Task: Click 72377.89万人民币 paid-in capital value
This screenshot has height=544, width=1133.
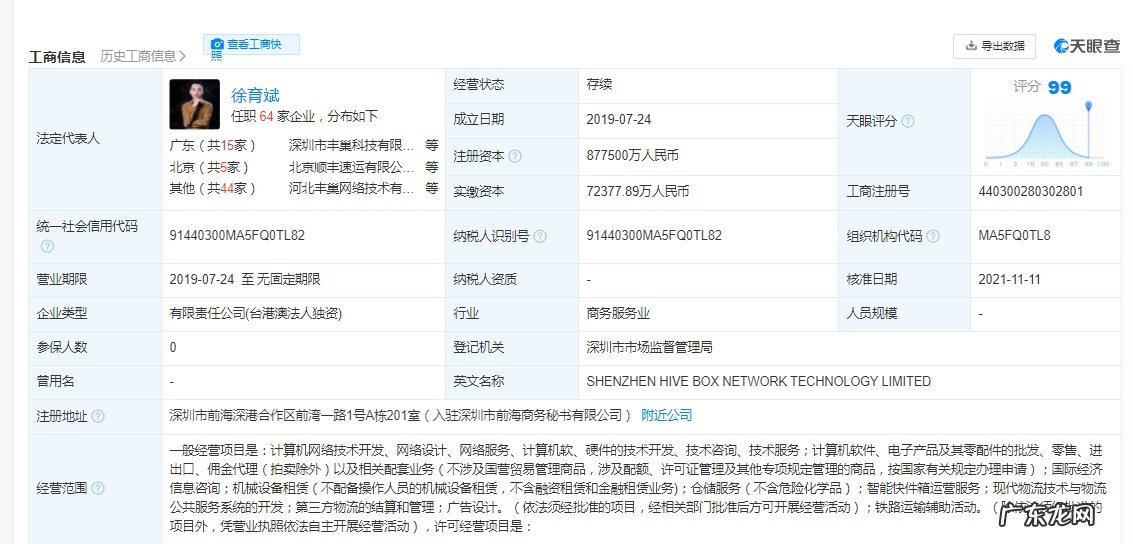Action: (637, 192)
